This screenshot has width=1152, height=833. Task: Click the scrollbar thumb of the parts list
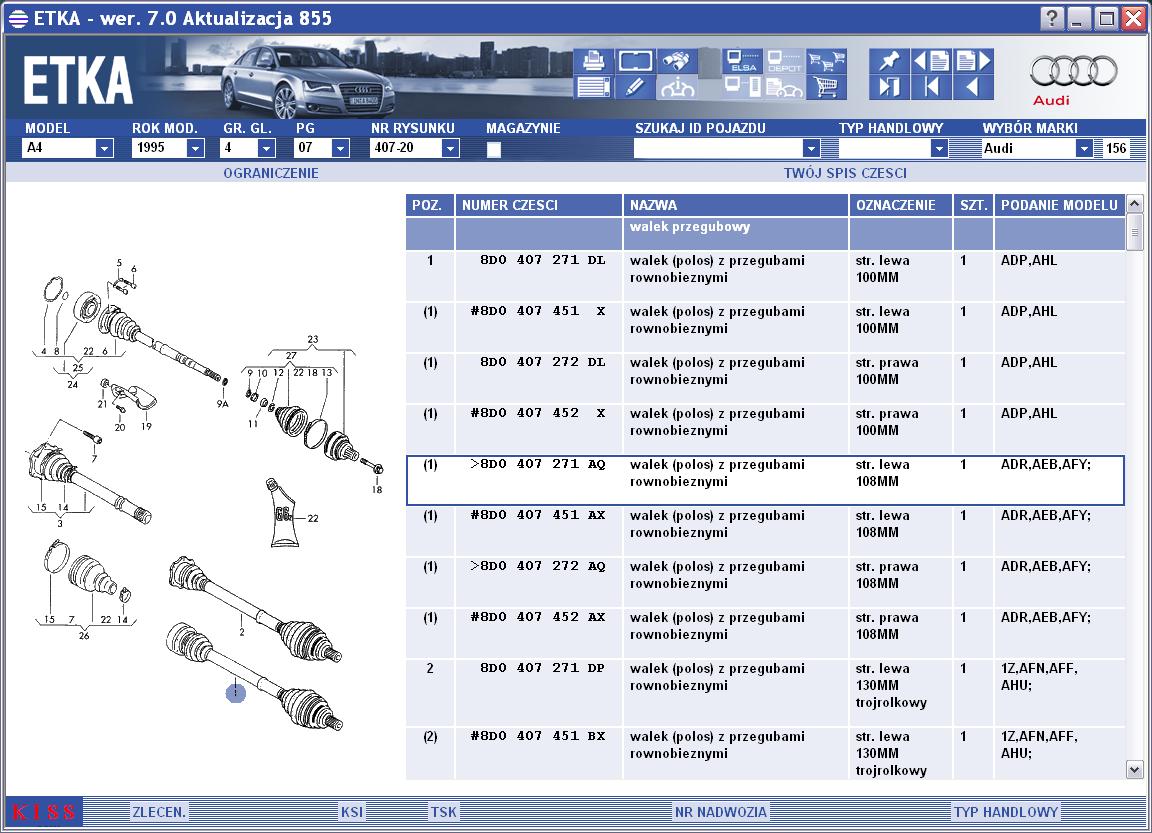click(x=1134, y=232)
